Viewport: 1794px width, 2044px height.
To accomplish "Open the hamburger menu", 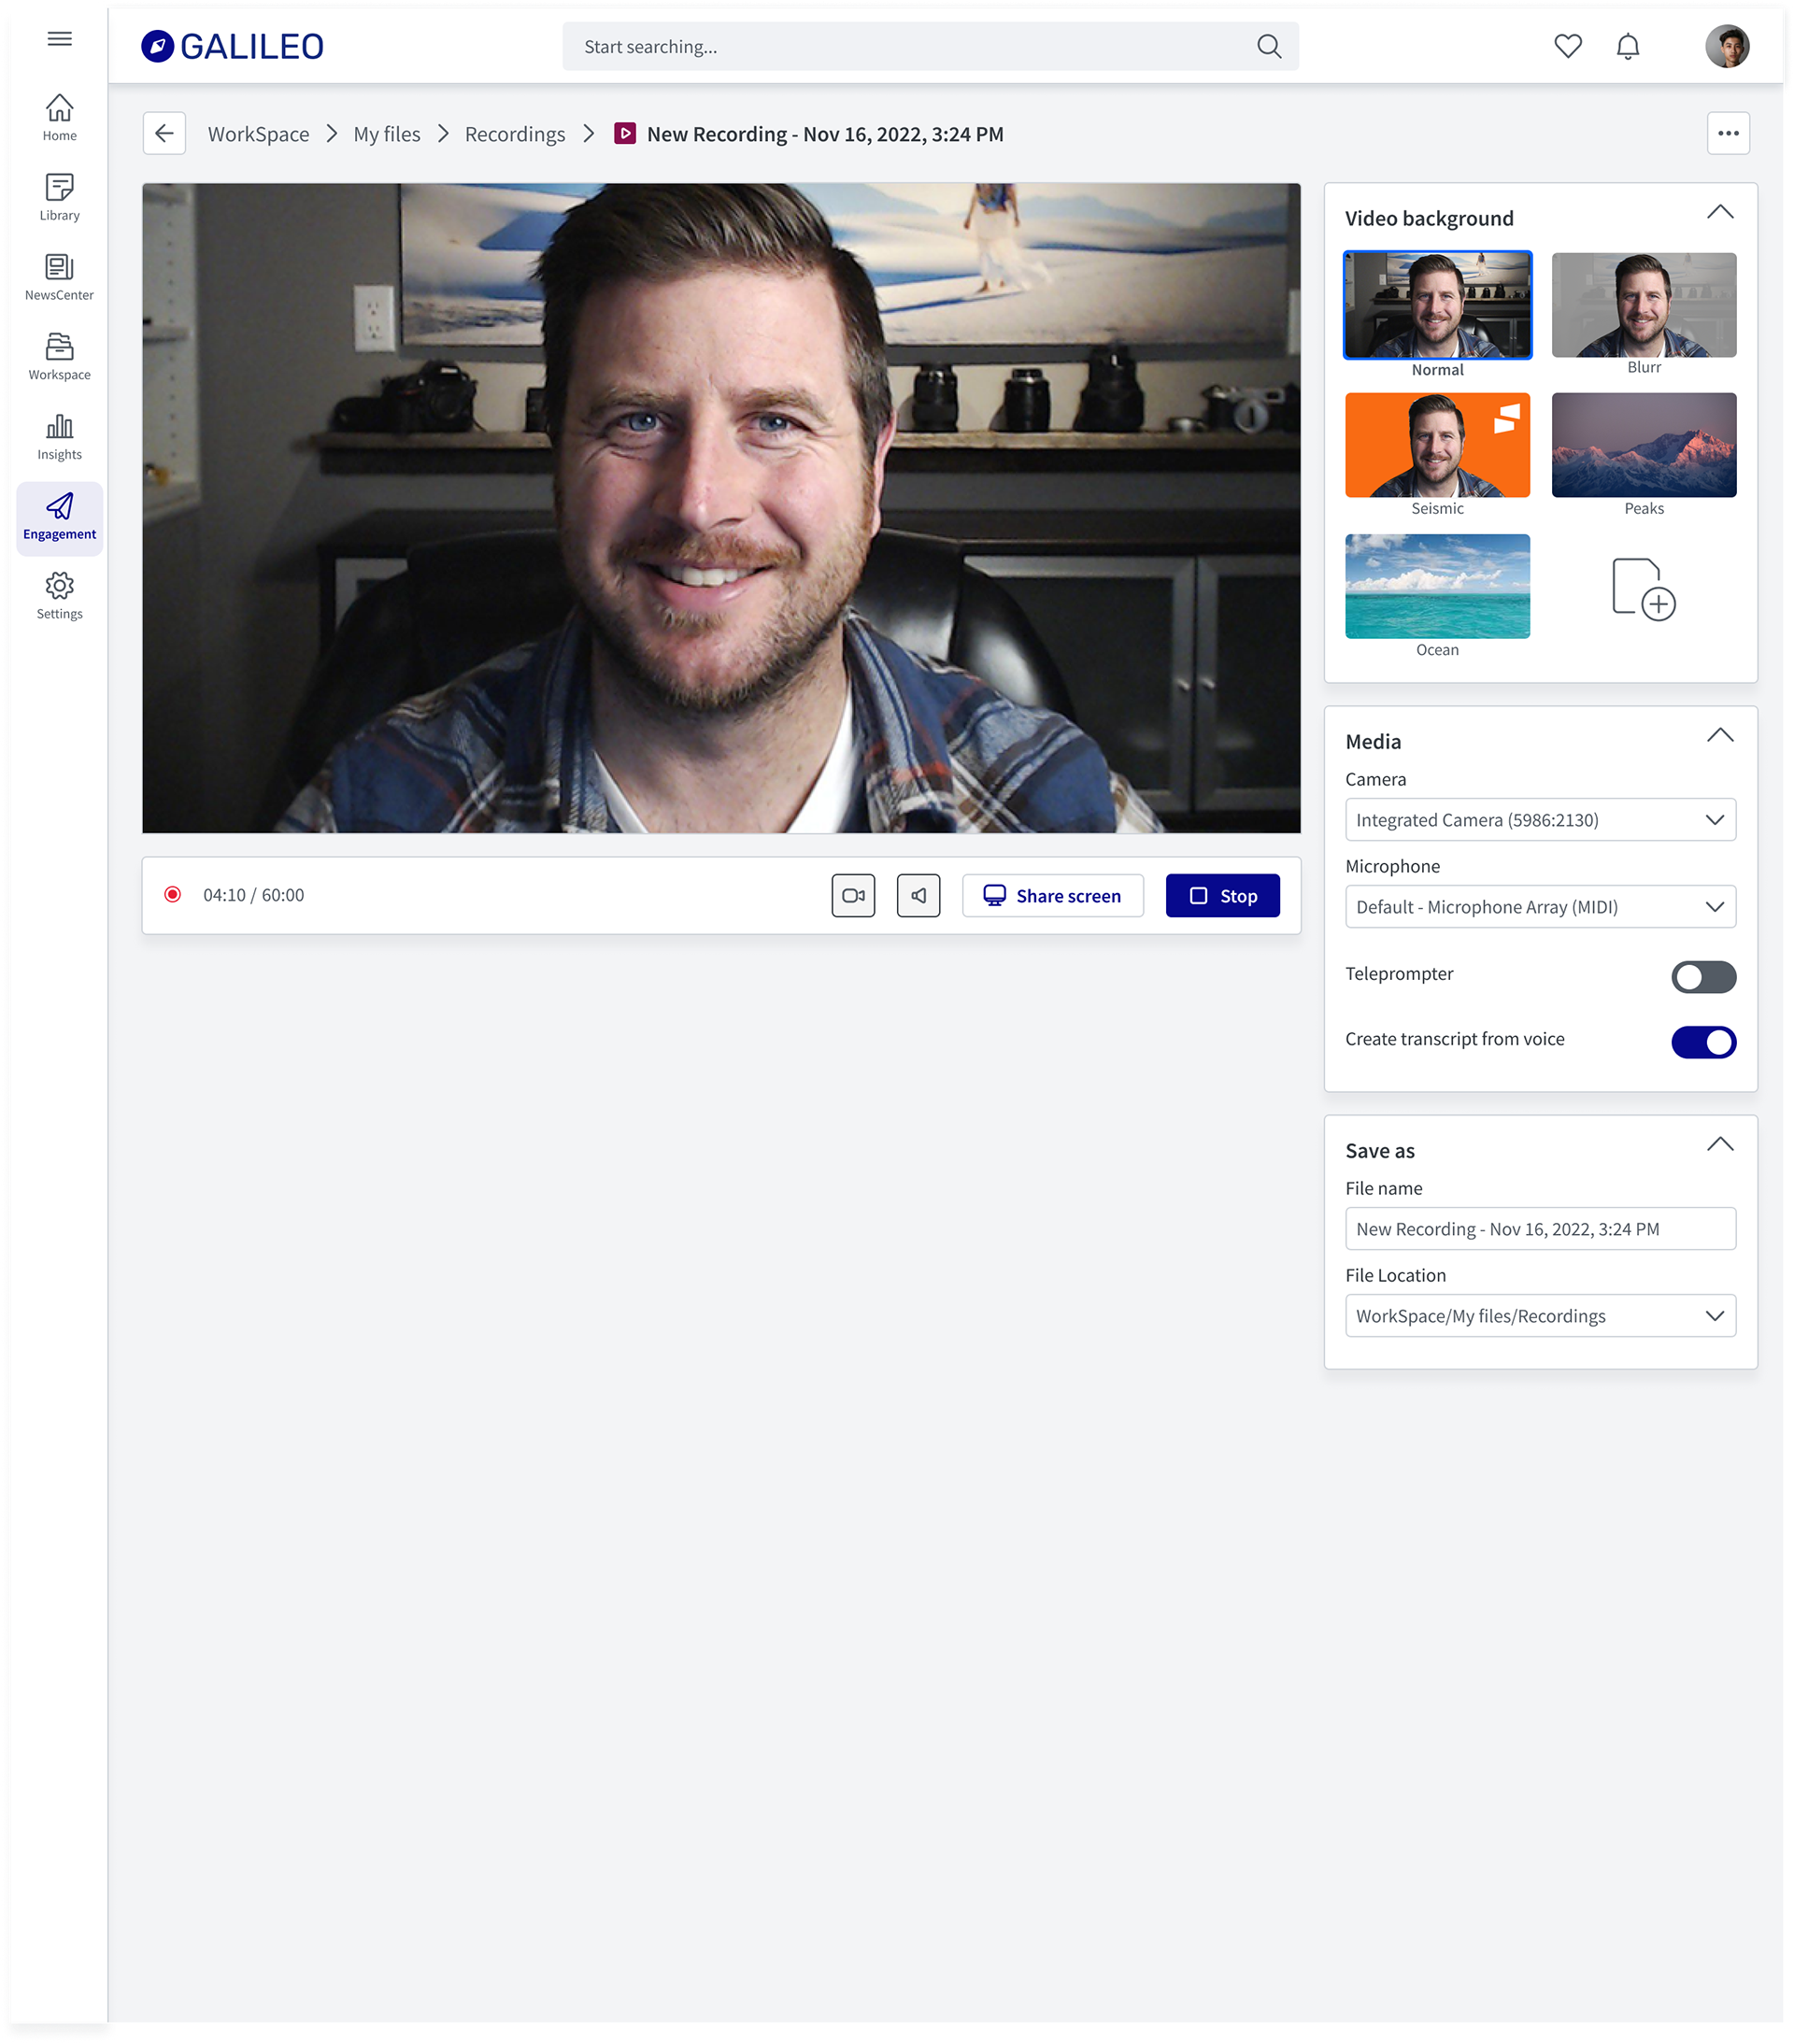I will [59, 39].
